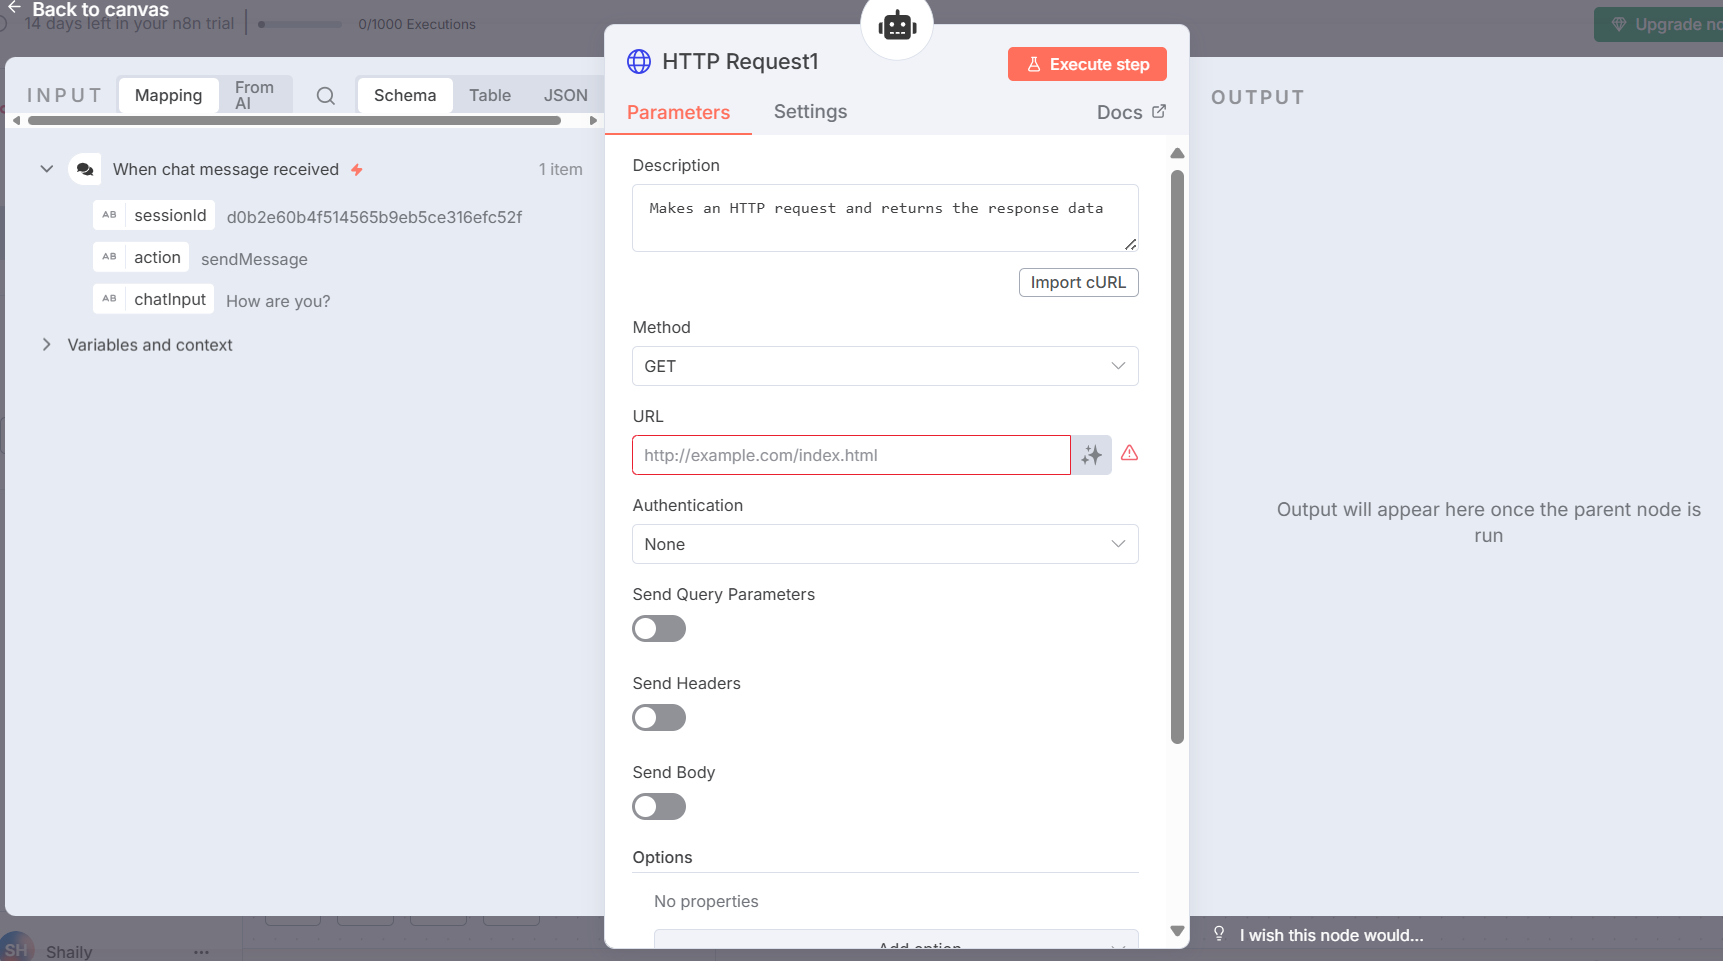Click the globe icon beside HTTP Request1
The image size is (1723, 961).
639,62
